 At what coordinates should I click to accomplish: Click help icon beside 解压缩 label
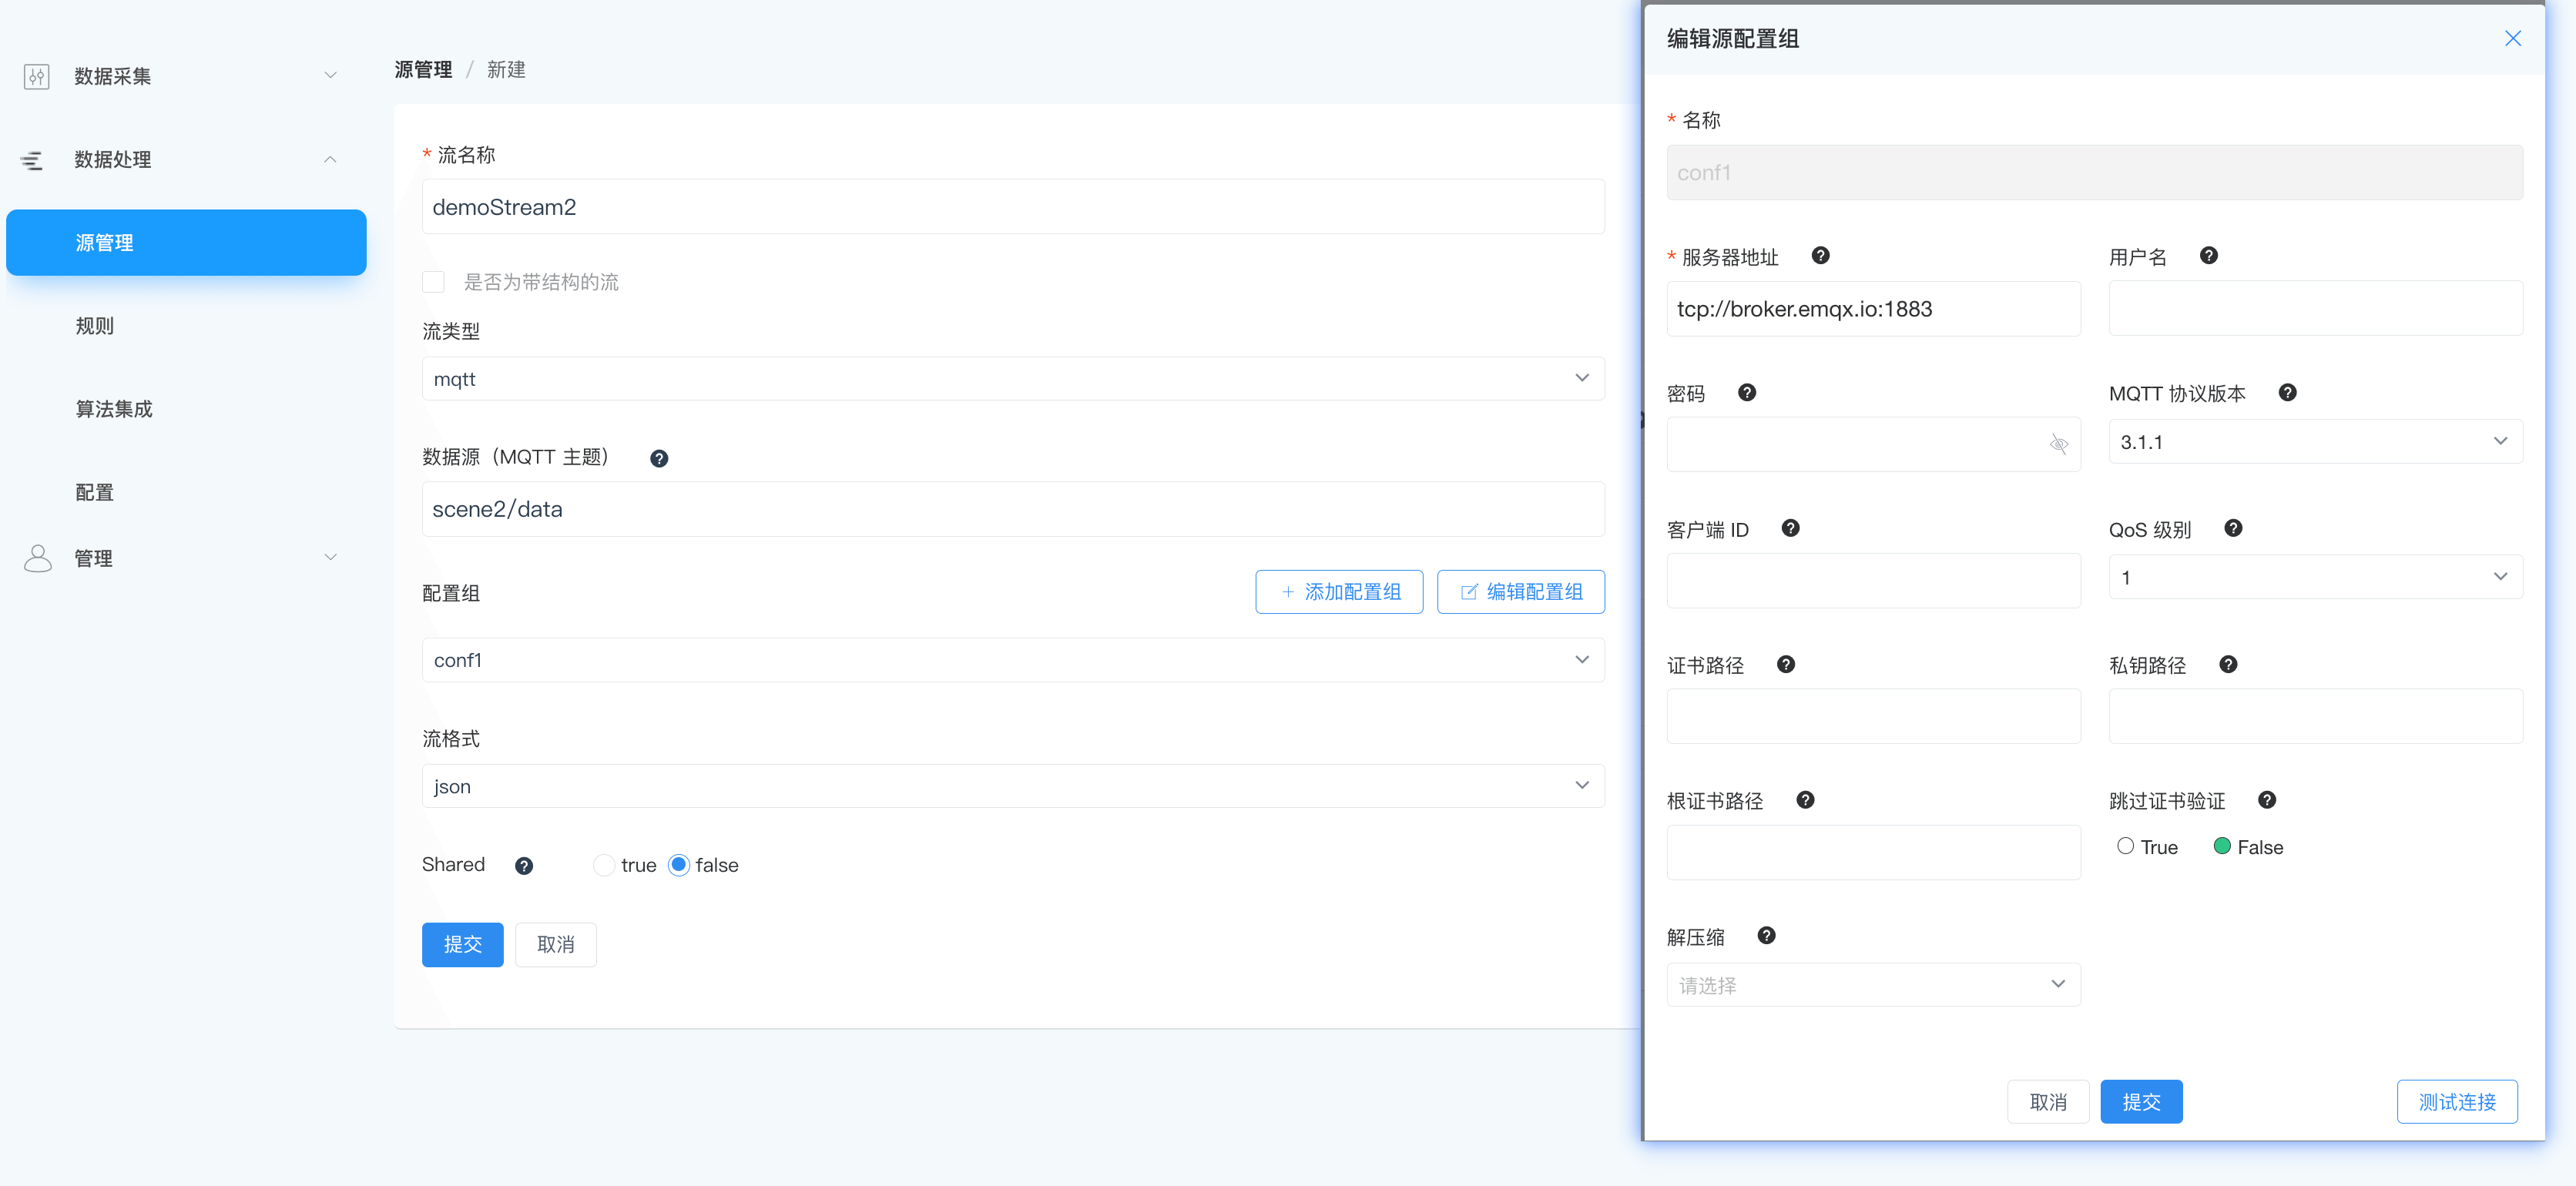(x=1766, y=936)
